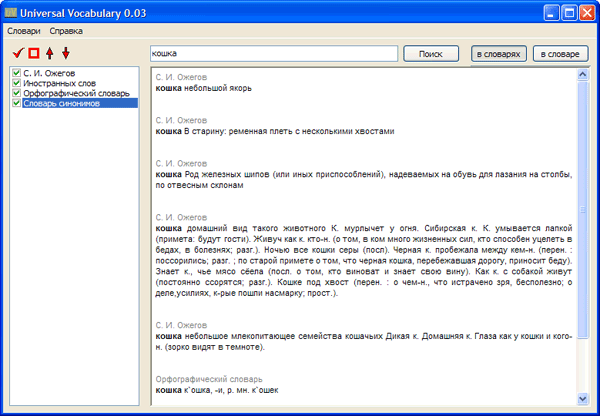Click the entry starting 'Род железных шипов'
The height and width of the screenshot is (416, 600).
(364, 180)
